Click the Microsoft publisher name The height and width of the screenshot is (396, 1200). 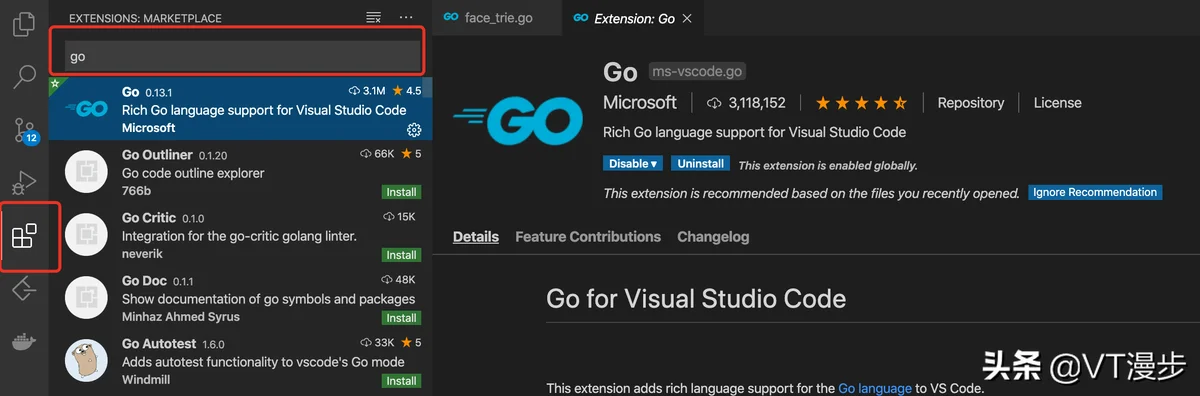(x=640, y=103)
